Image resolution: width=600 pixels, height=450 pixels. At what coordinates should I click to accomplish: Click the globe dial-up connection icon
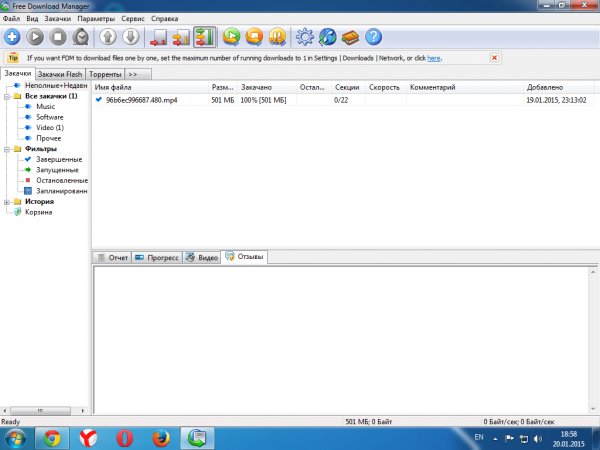click(x=328, y=37)
